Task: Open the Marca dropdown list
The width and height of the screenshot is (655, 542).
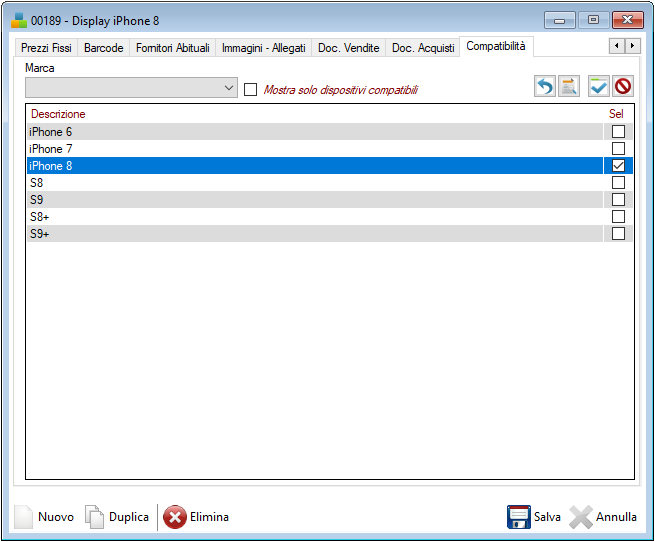Action: [x=230, y=88]
